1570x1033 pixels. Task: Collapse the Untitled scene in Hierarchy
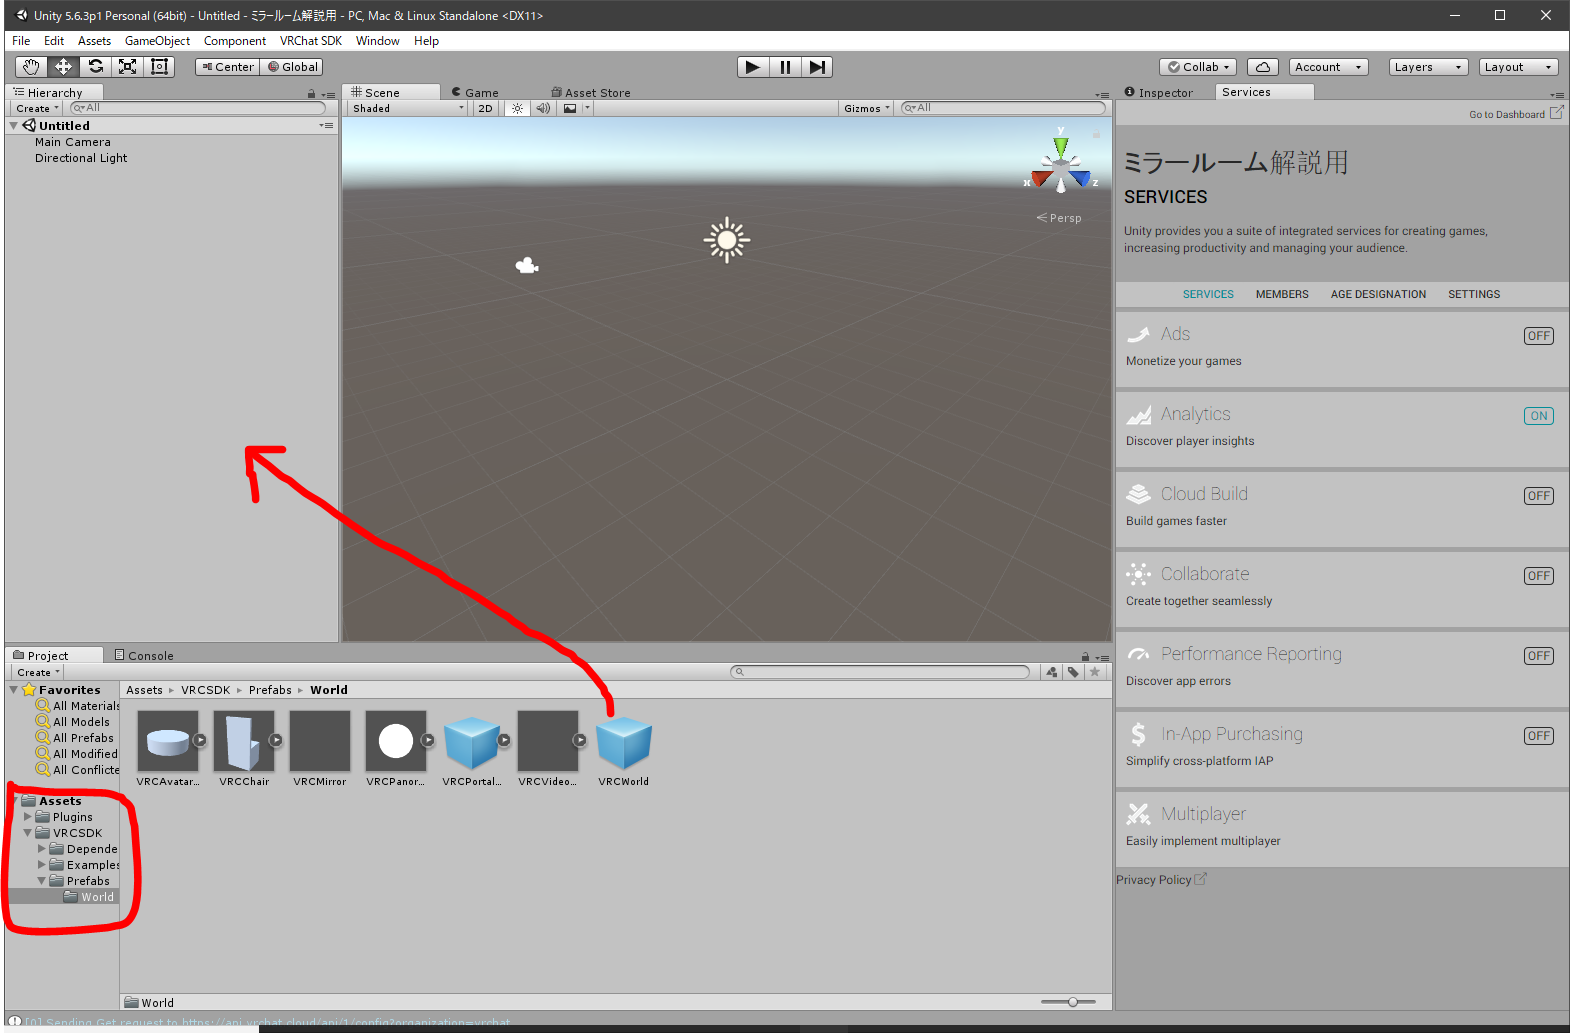point(14,126)
